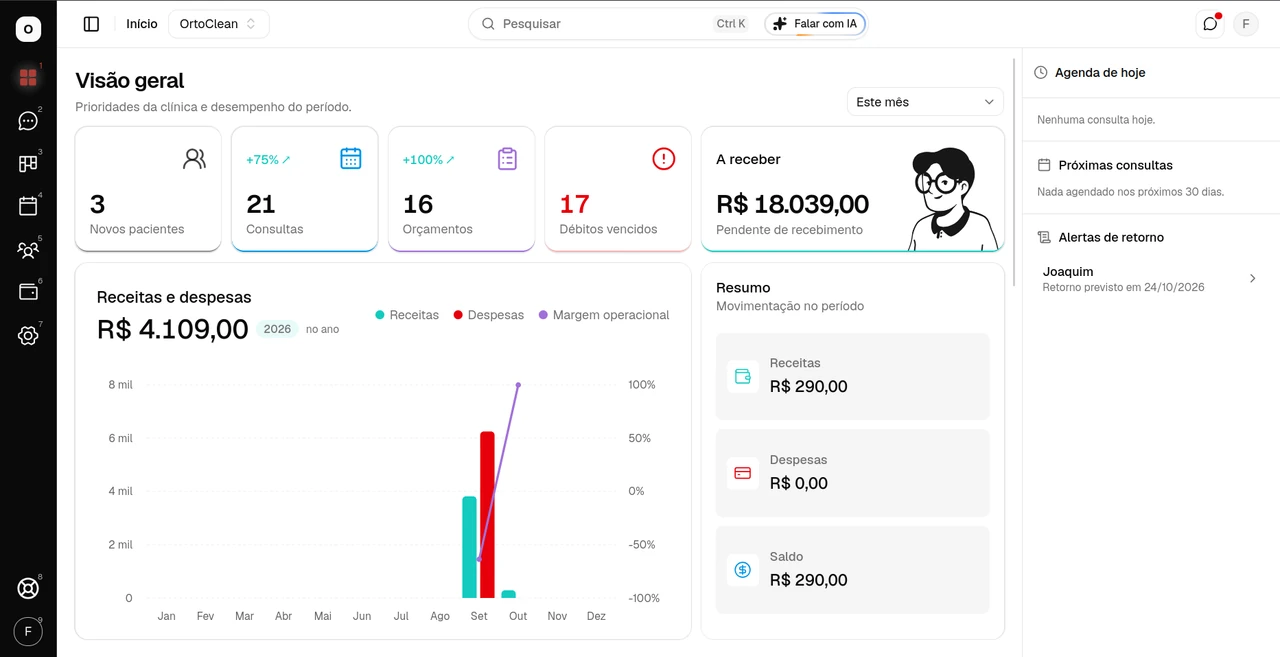
Task: Open the Orçamentos card showing 16
Action: pyautogui.click(x=461, y=189)
